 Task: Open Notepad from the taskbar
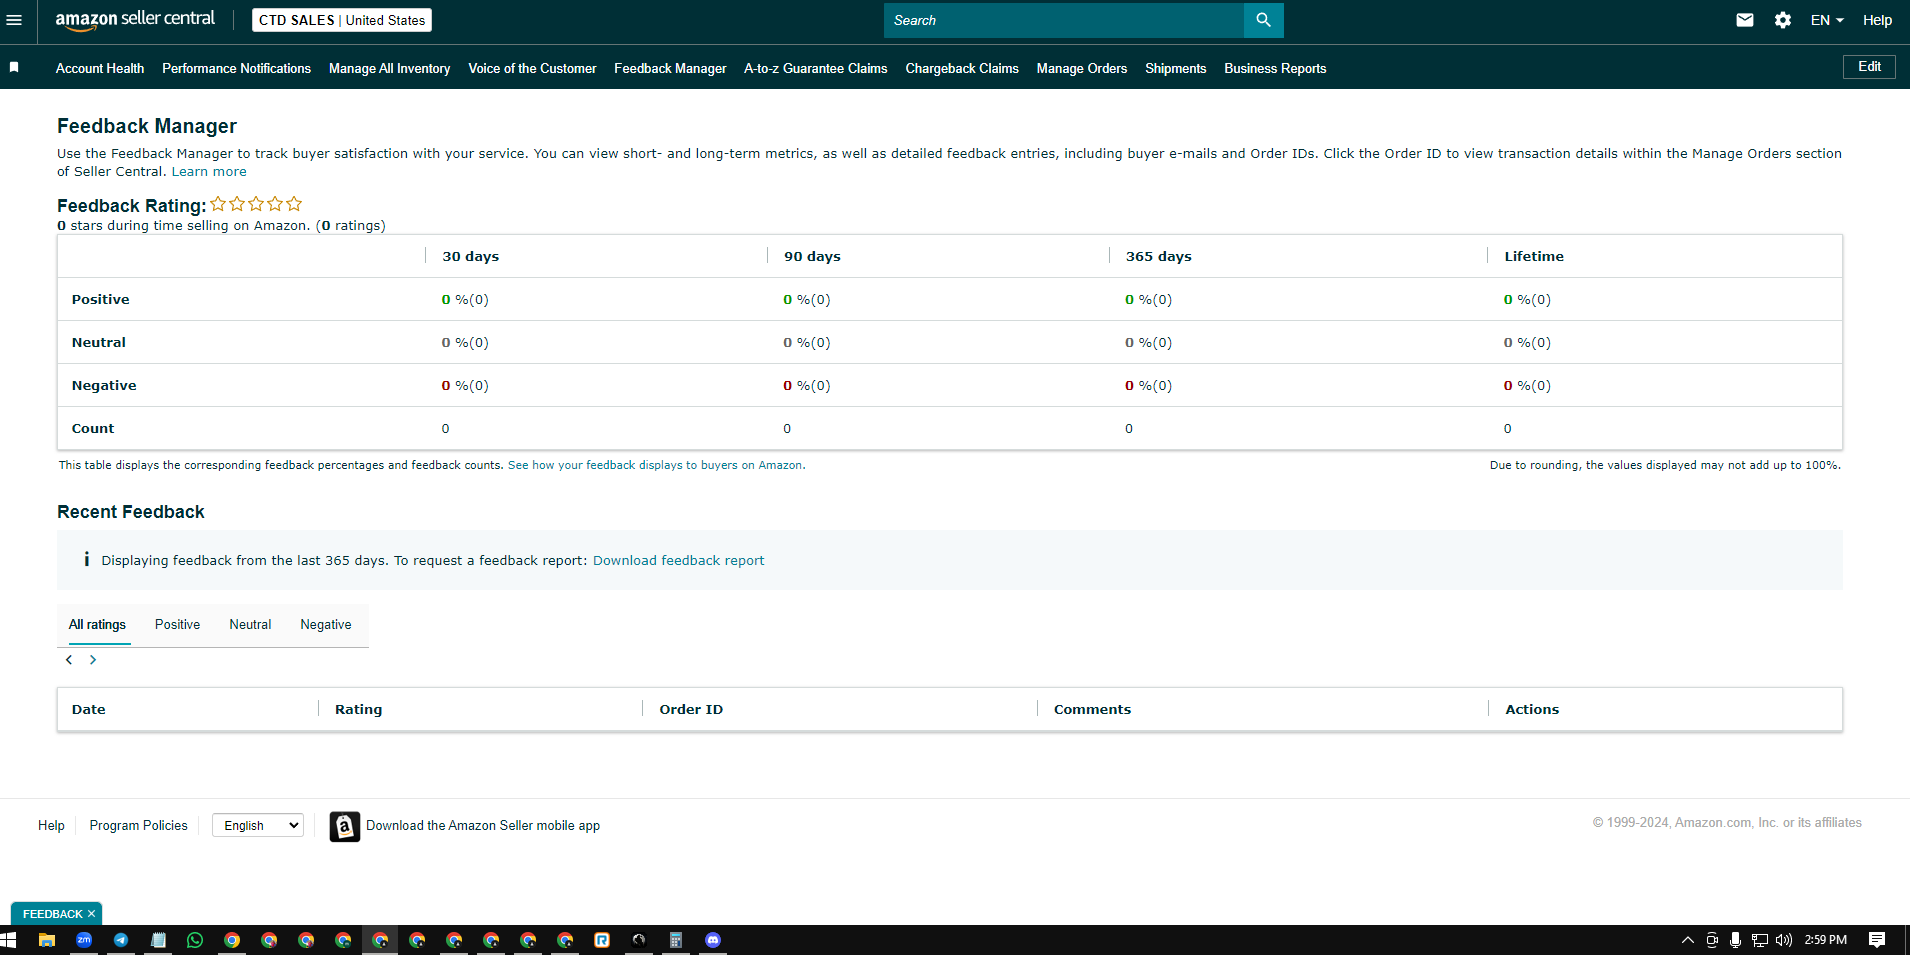point(158,940)
